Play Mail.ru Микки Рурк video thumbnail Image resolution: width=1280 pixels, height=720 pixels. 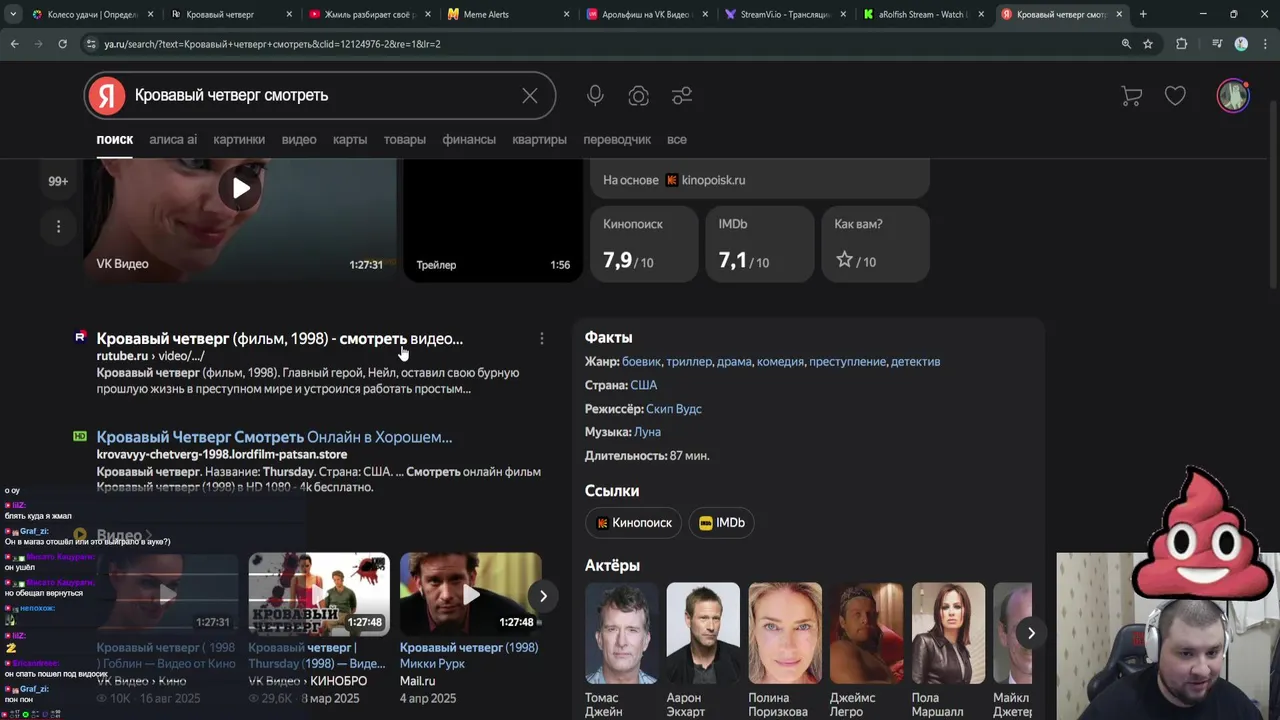pos(470,594)
